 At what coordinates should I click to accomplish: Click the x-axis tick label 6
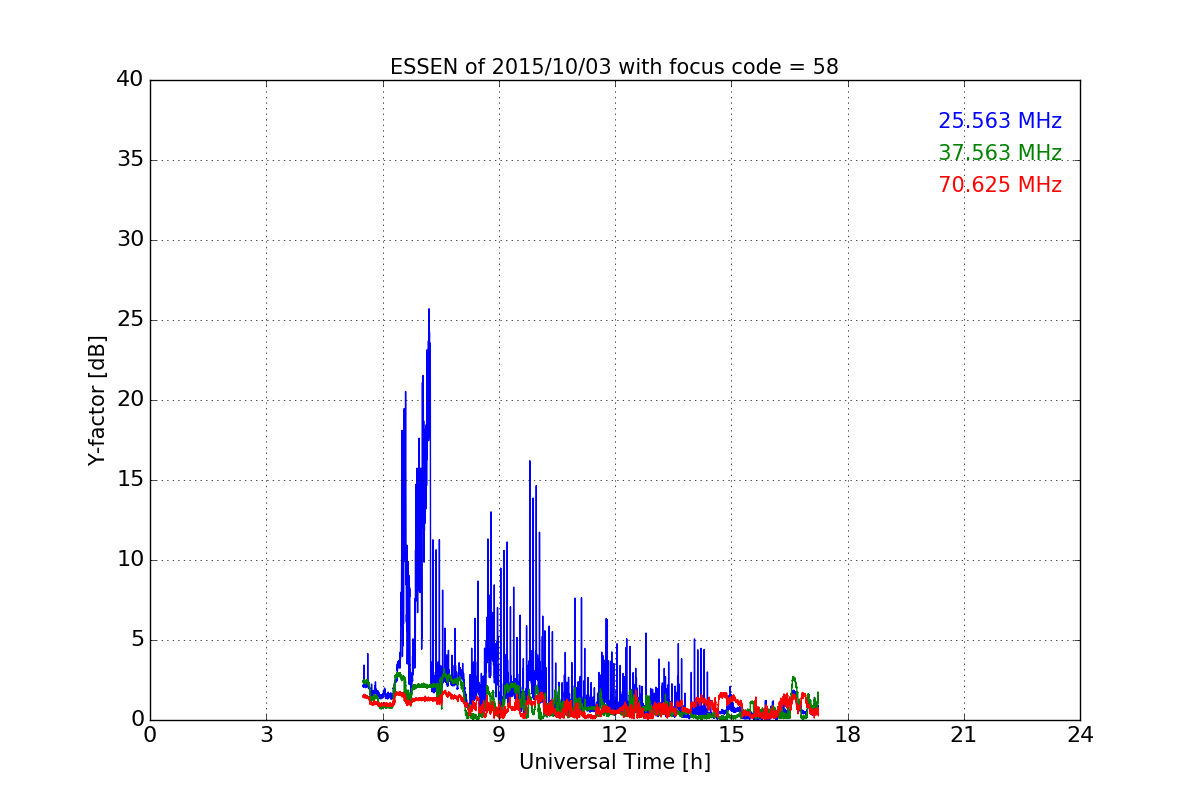point(382,734)
